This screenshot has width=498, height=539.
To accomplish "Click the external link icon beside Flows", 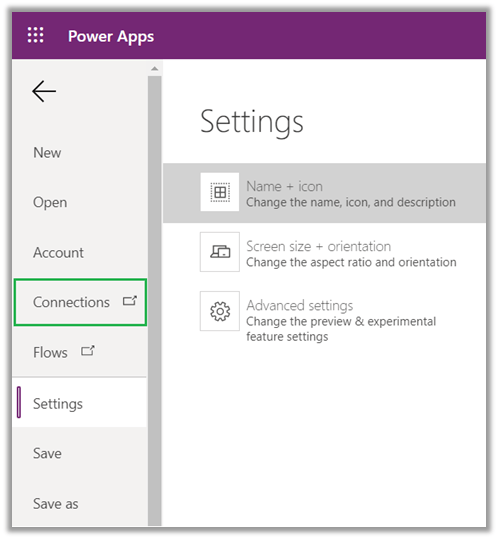I will point(88,351).
